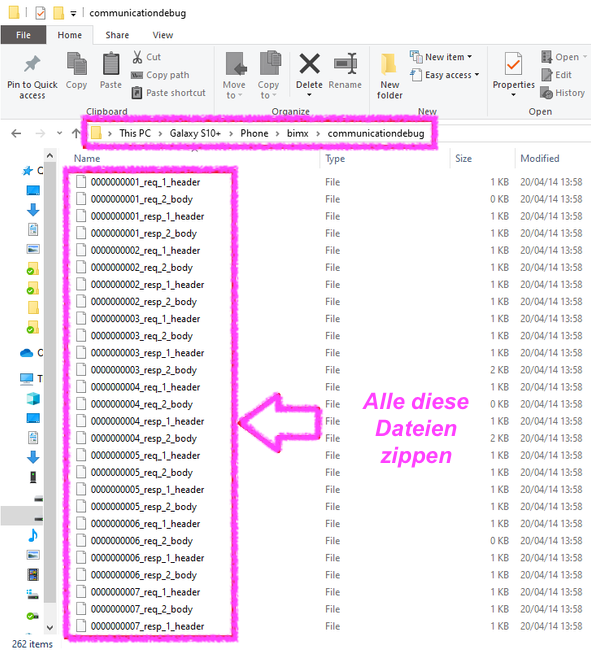Click the Rename icon
591x654 pixels.
[x=345, y=64]
